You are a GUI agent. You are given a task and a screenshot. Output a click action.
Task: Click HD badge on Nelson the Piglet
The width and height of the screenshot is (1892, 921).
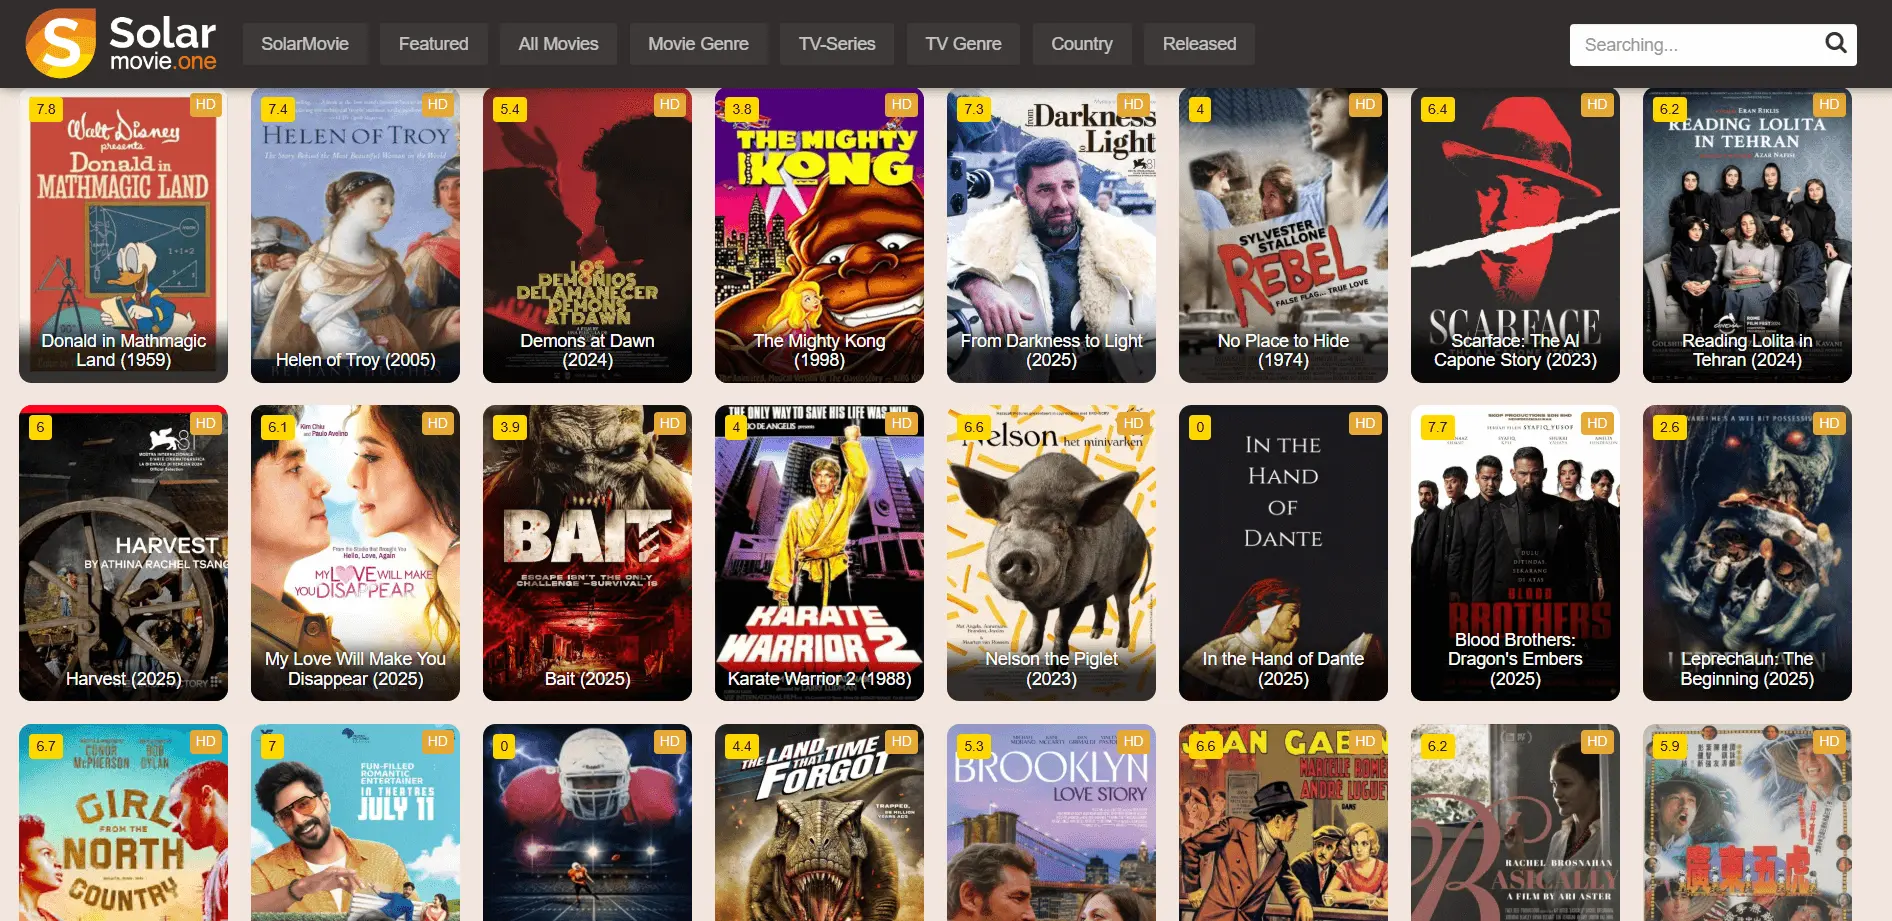[1133, 423]
